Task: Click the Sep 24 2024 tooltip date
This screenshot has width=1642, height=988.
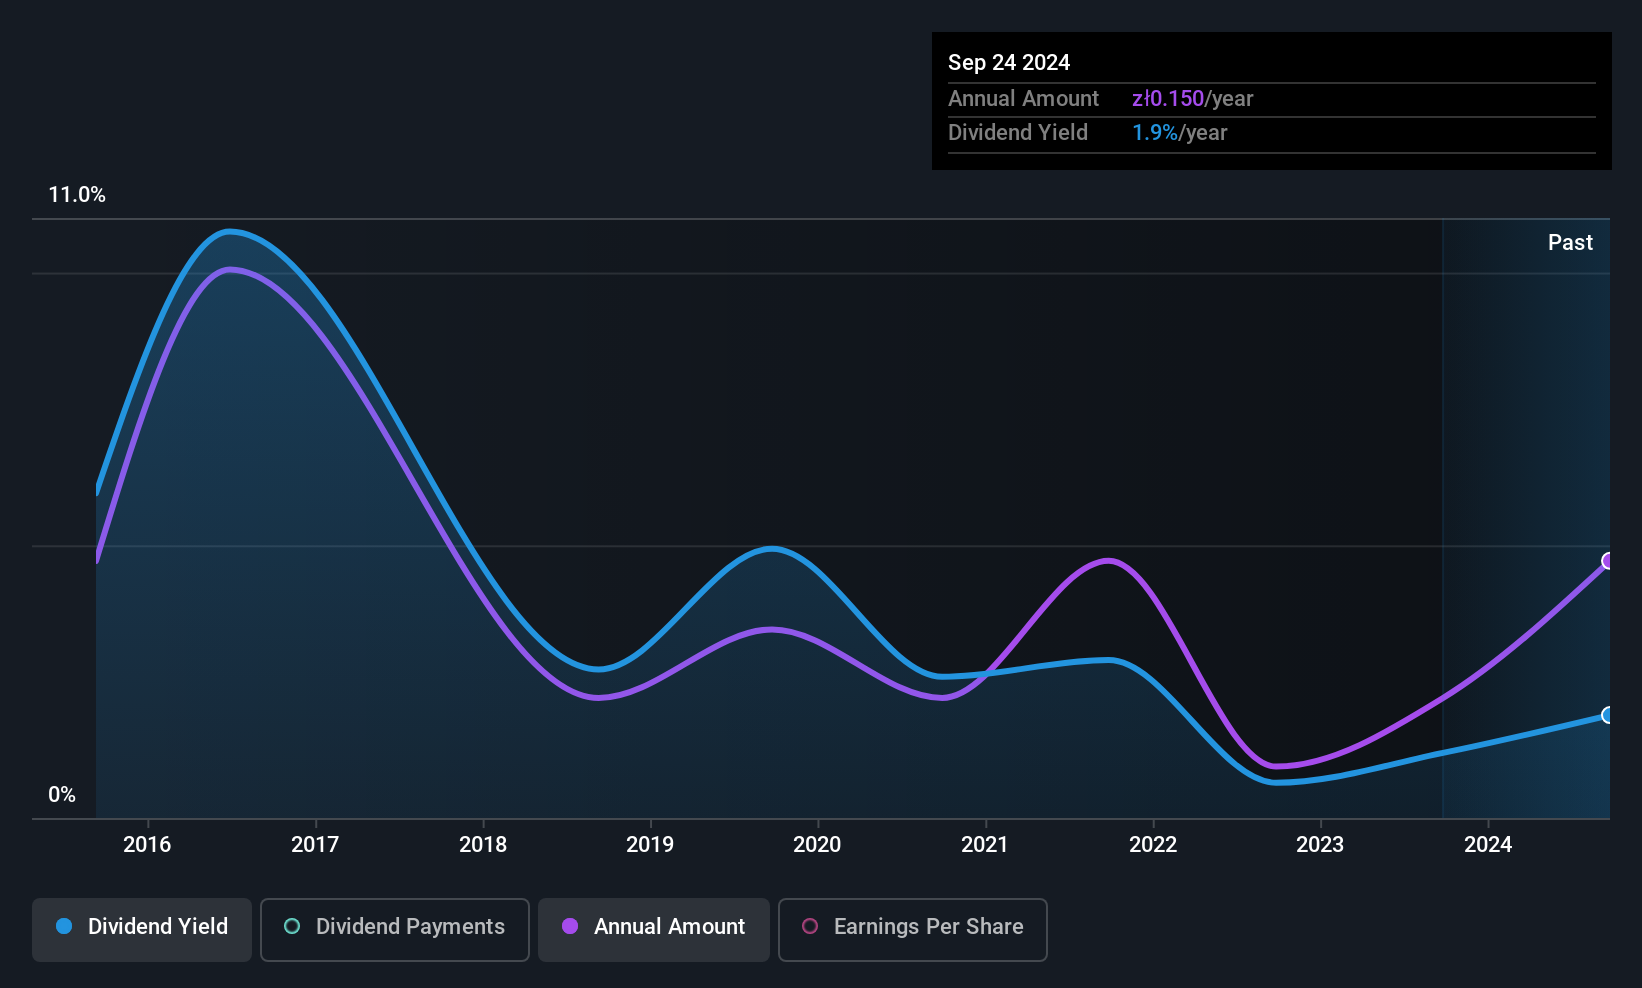Action: pyautogui.click(x=1009, y=62)
